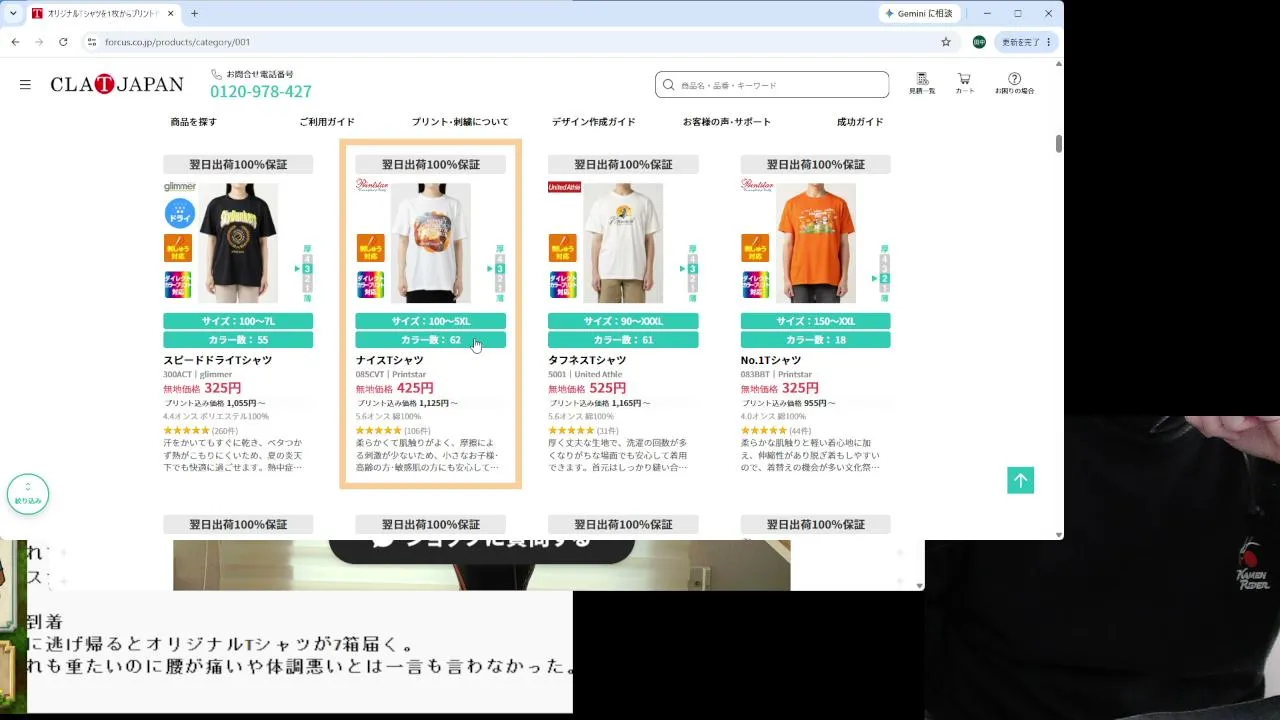The height and width of the screenshot is (720, 1280).
Task: Open the ナイスTシャツ product title
Action: pyautogui.click(x=390, y=360)
